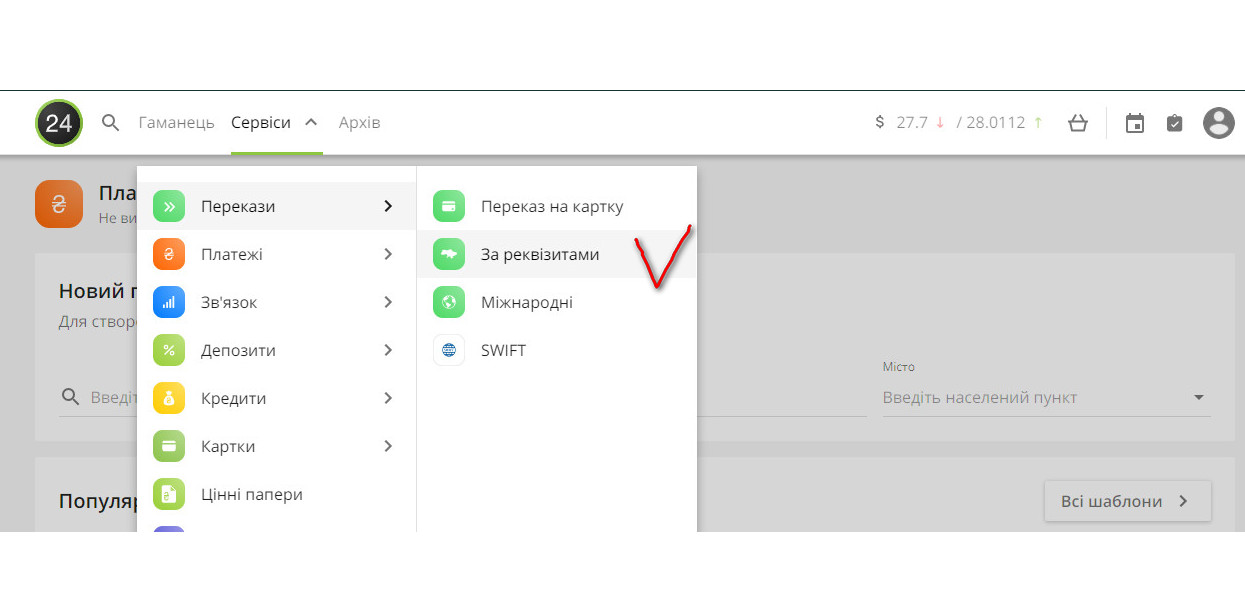Viewport: 1245px width, 600px height.
Task: Switch to the Гаманець tab
Action: tap(176, 123)
